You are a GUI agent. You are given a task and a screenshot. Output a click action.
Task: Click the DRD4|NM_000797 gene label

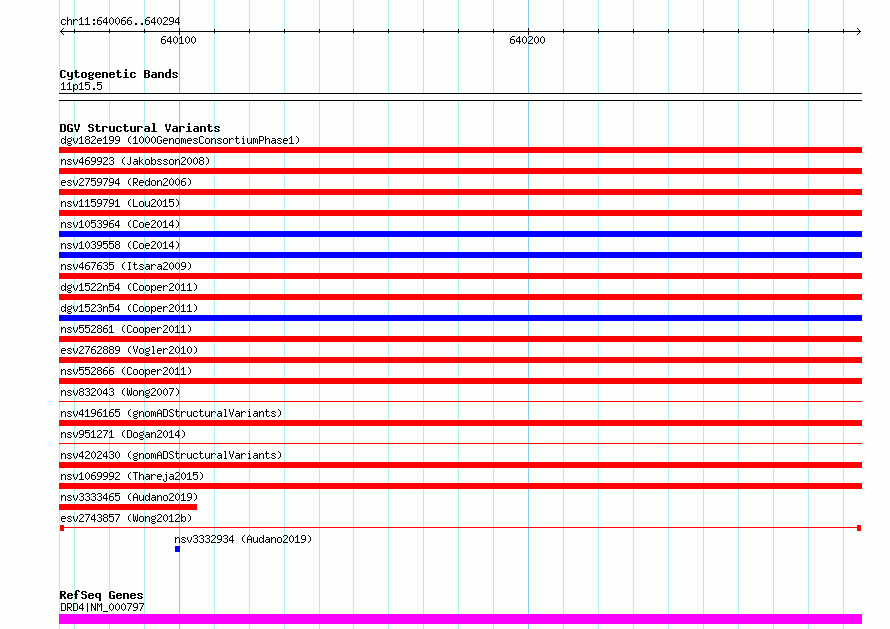[x=102, y=607]
